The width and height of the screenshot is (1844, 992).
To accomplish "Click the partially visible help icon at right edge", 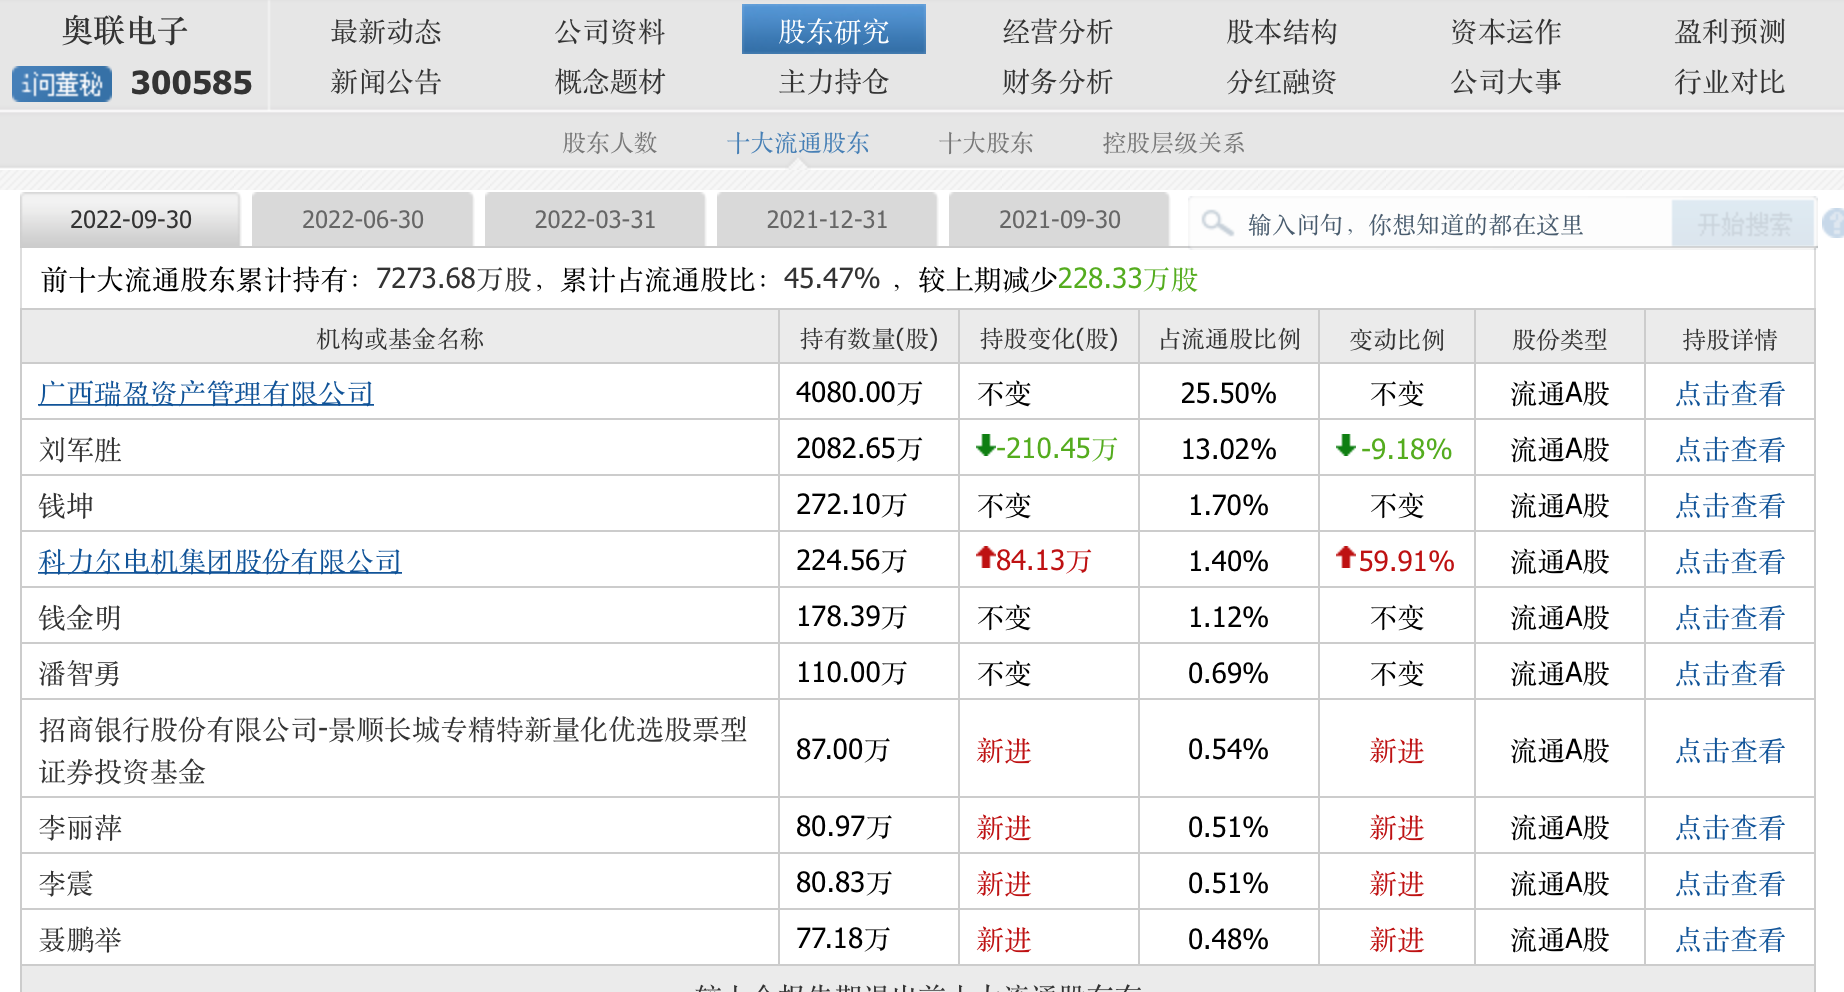I will pyautogui.click(x=1834, y=222).
